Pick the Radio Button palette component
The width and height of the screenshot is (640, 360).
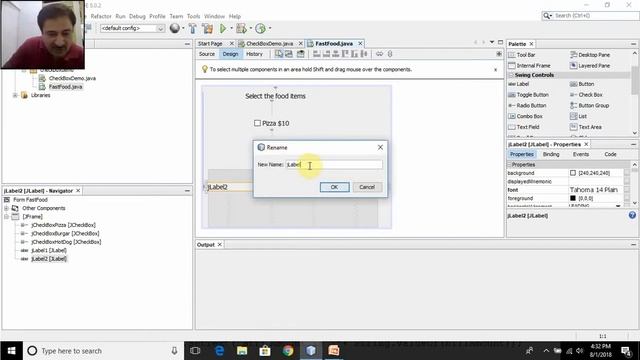coord(527,105)
